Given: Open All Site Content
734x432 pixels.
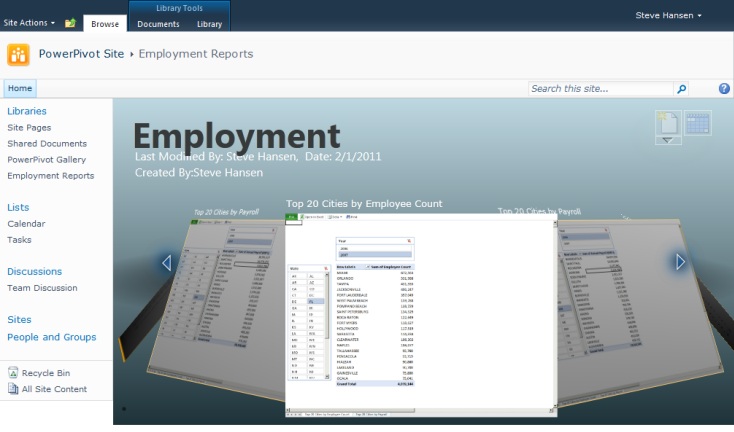Looking at the screenshot, I should (54, 389).
